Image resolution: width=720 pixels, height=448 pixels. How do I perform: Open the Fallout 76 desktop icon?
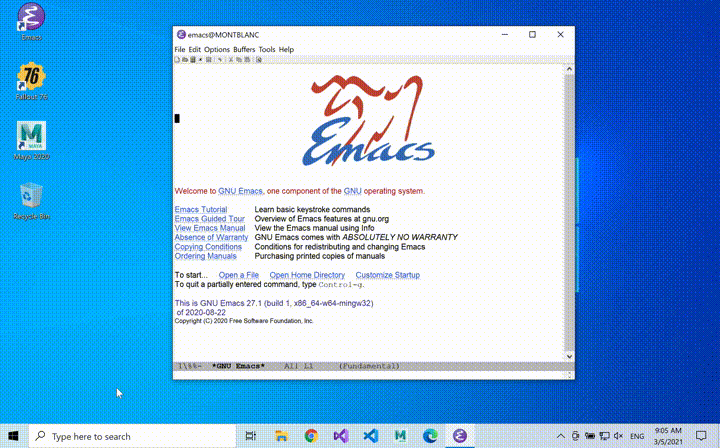(x=31, y=80)
